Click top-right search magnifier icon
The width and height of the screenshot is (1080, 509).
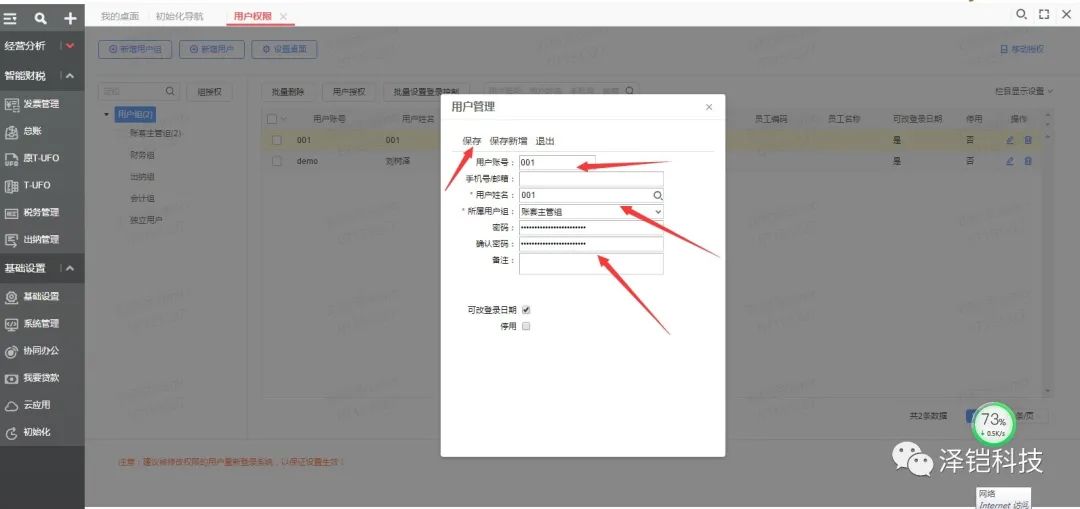pyautogui.click(x=1021, y=14)
